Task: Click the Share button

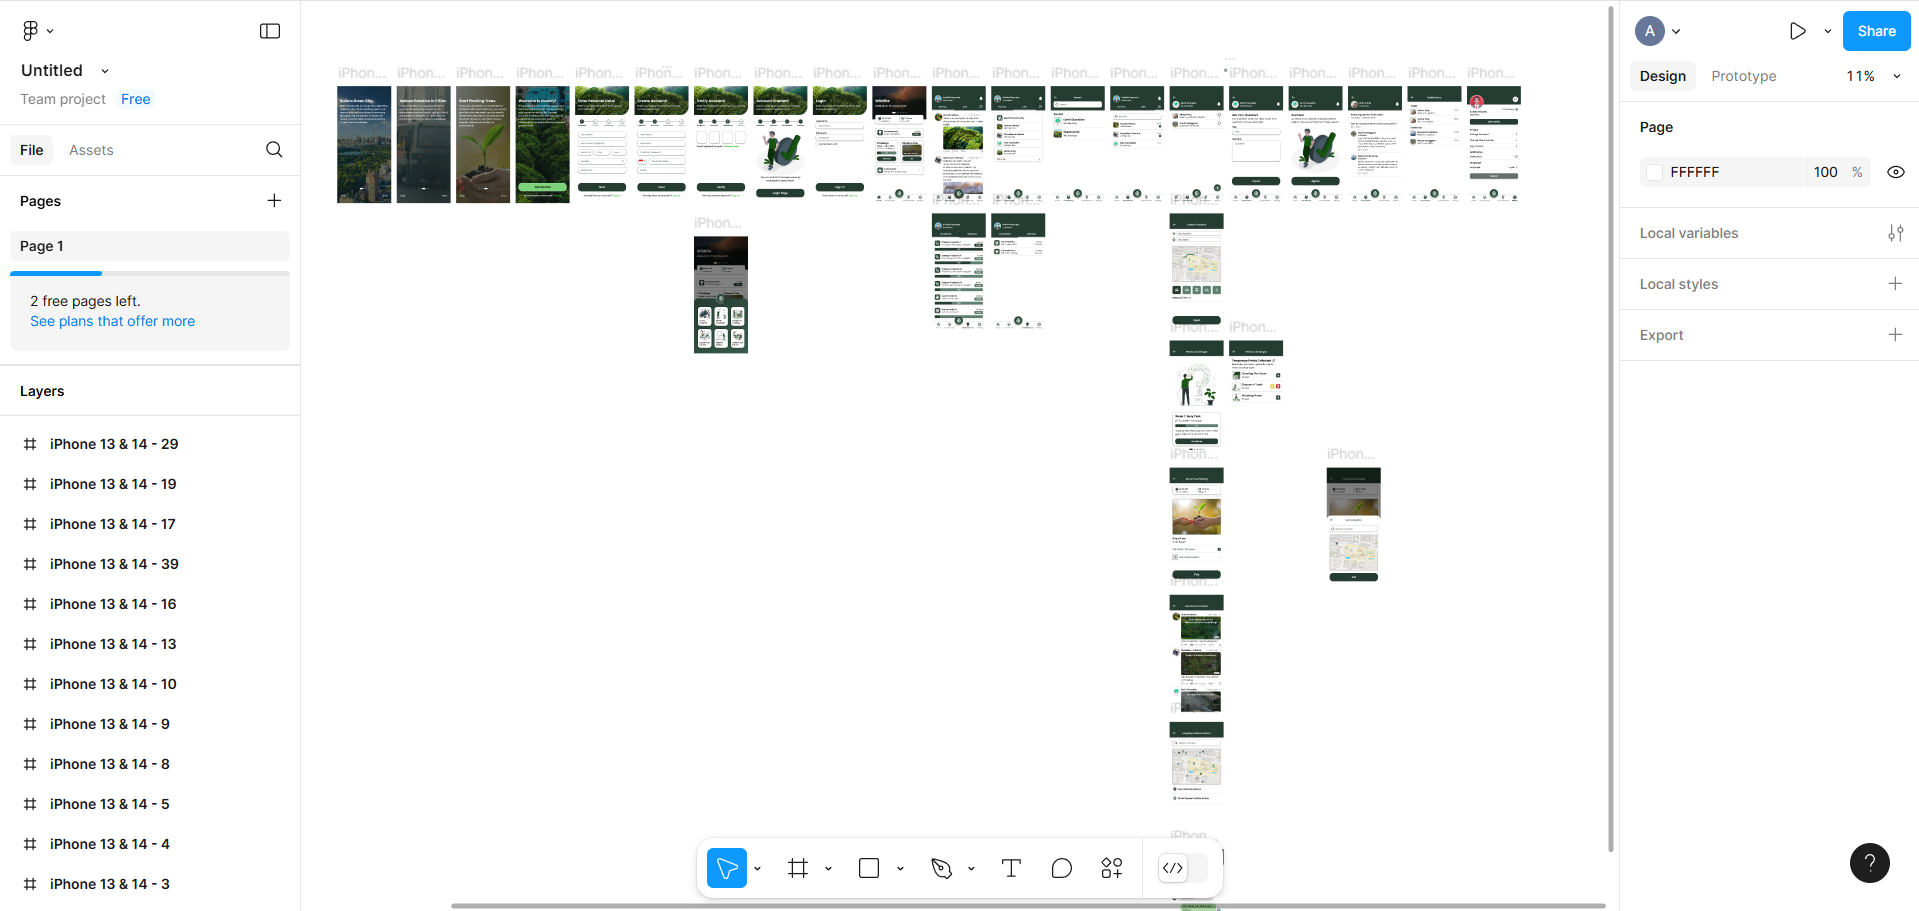Action: [1876, 31]
